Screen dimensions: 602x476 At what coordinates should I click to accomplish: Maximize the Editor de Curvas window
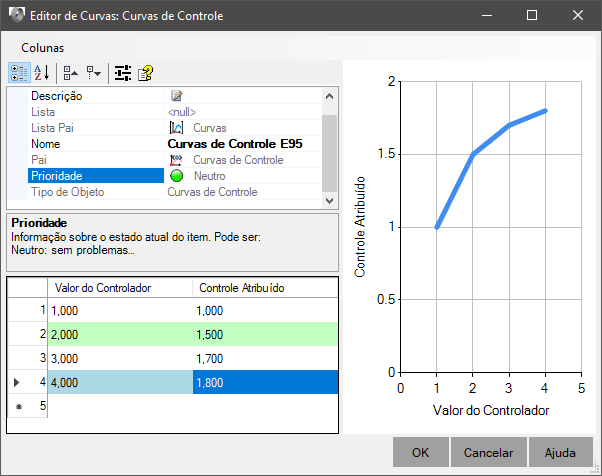pos(532,15)
